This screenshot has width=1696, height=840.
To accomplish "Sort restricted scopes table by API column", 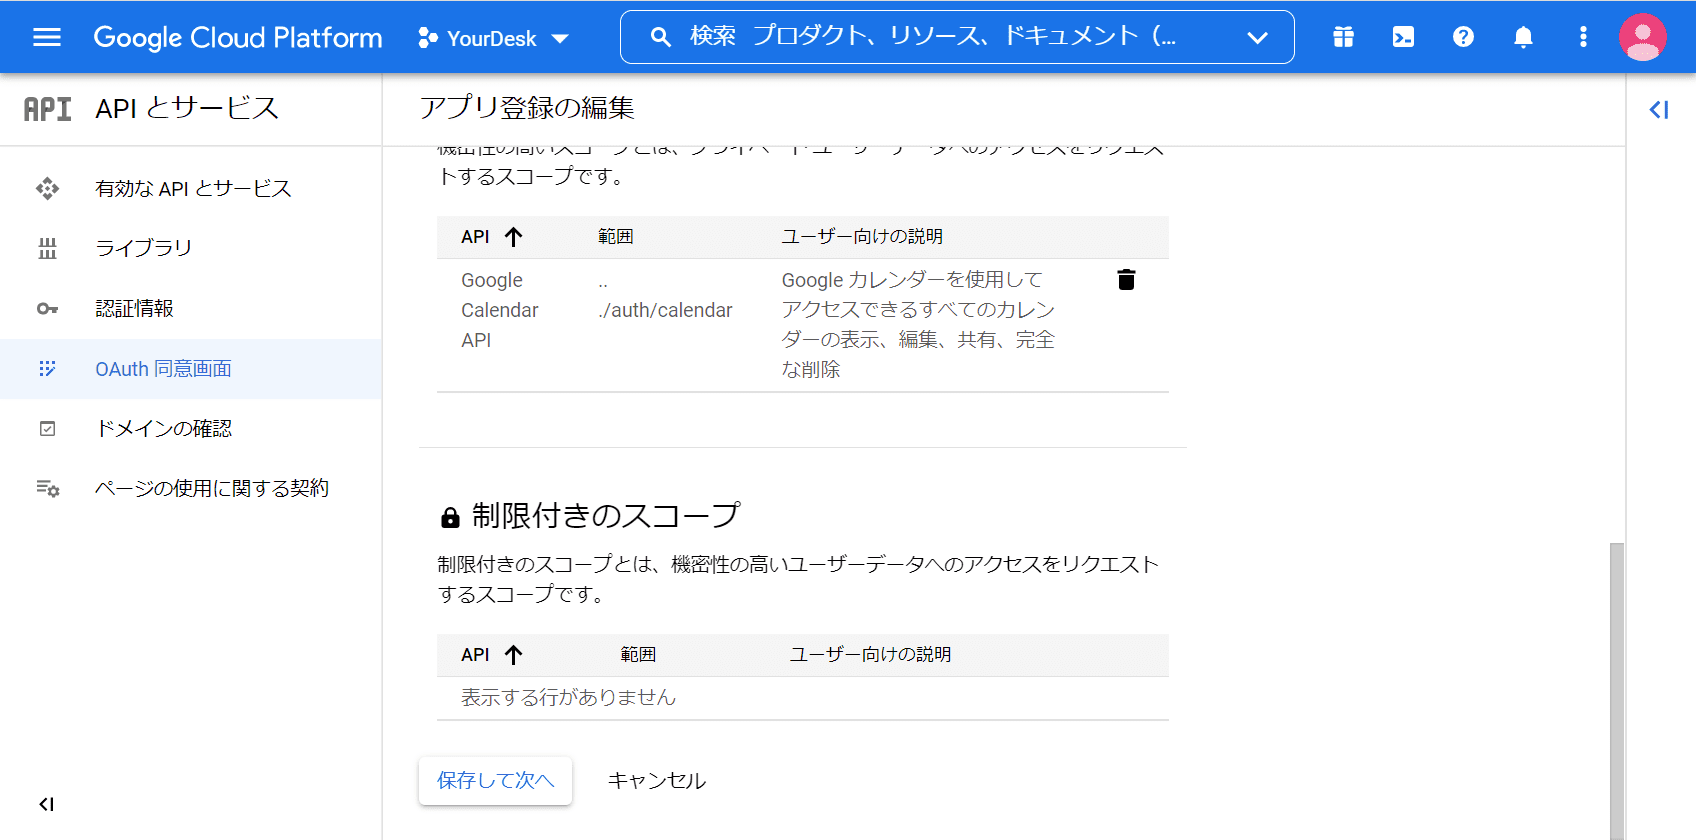I will (492, 655).
